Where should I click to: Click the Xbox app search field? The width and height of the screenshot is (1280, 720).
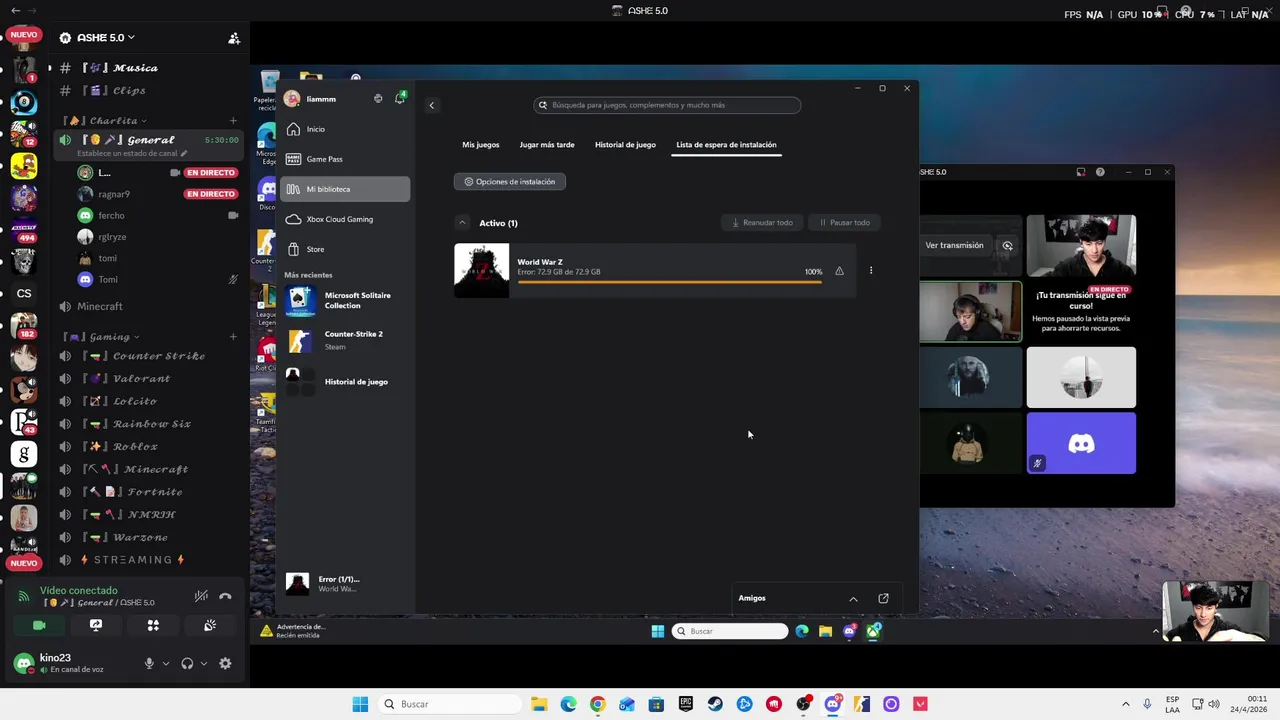[667, 105]
